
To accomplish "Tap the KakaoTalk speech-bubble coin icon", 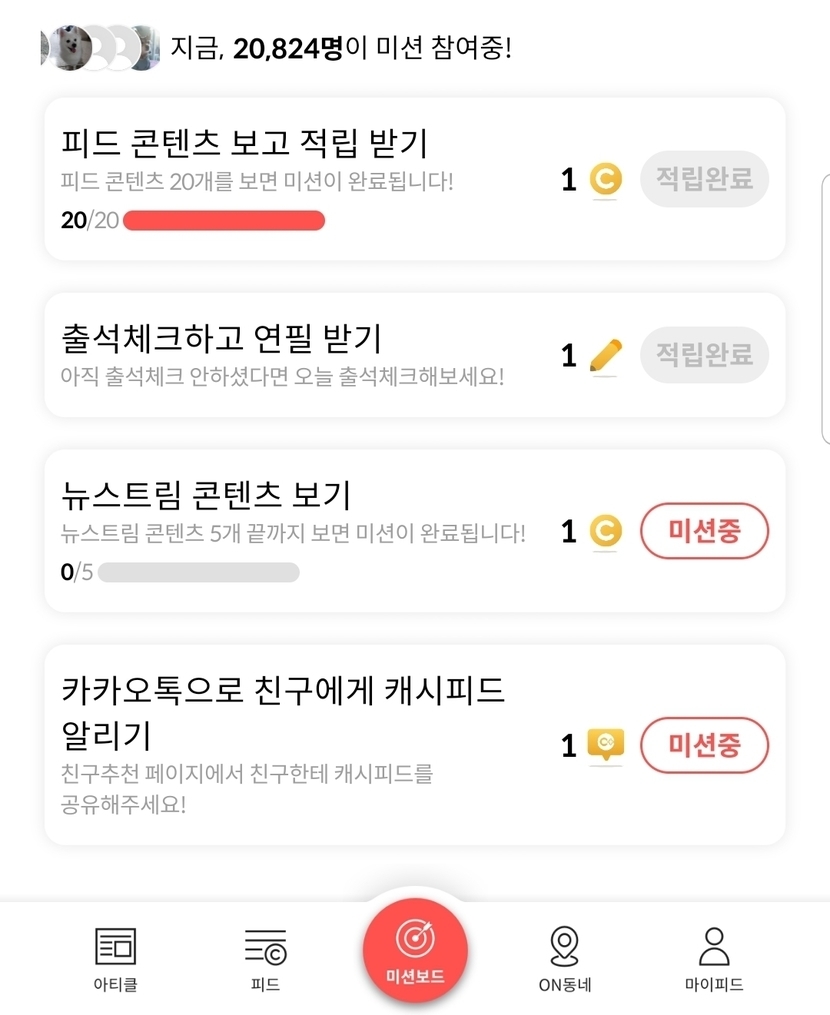I will 605,745.
